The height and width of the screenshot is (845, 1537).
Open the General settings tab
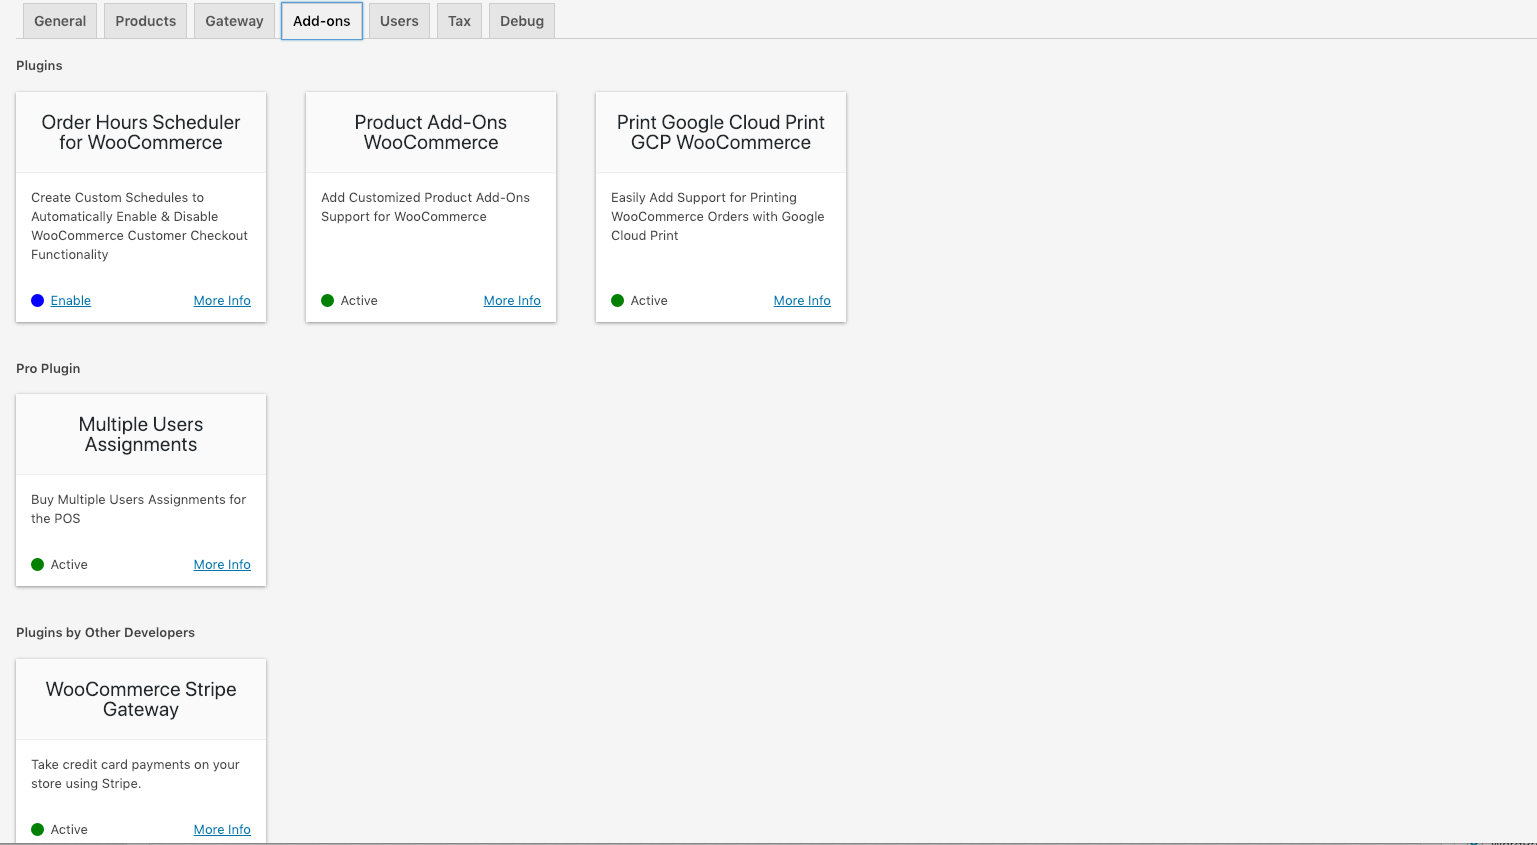point(60,21)
